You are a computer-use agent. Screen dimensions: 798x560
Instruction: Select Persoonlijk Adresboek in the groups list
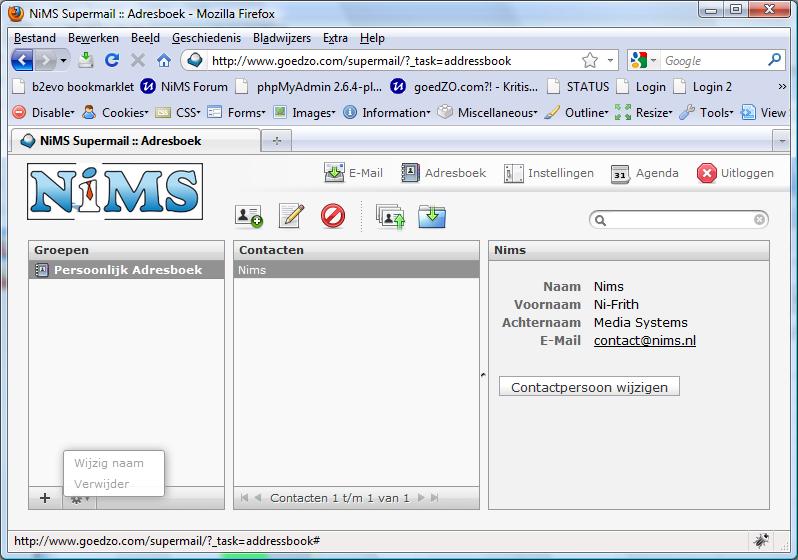coord(127,270)
